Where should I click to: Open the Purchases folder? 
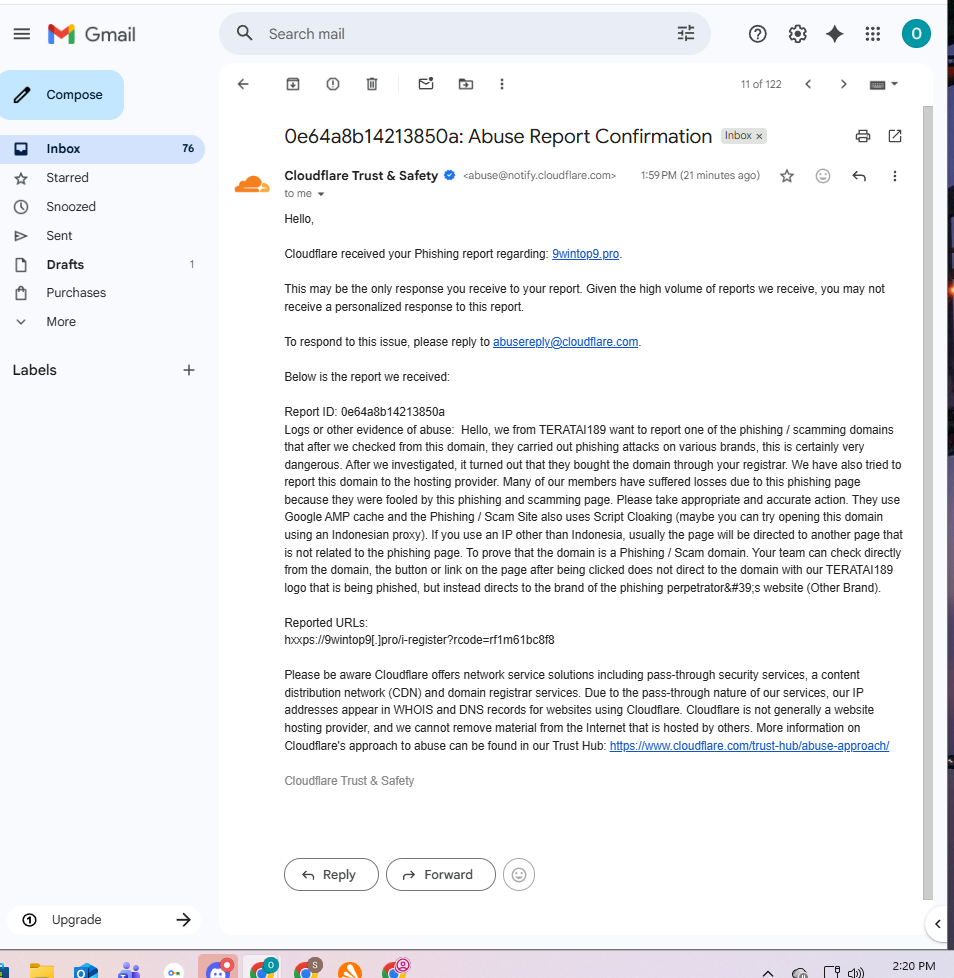(102, 293)
